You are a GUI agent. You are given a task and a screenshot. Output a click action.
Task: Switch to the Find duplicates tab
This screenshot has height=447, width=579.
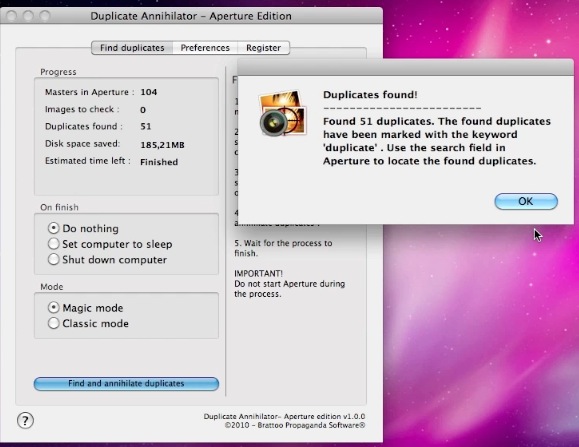[x=132, y=48]
